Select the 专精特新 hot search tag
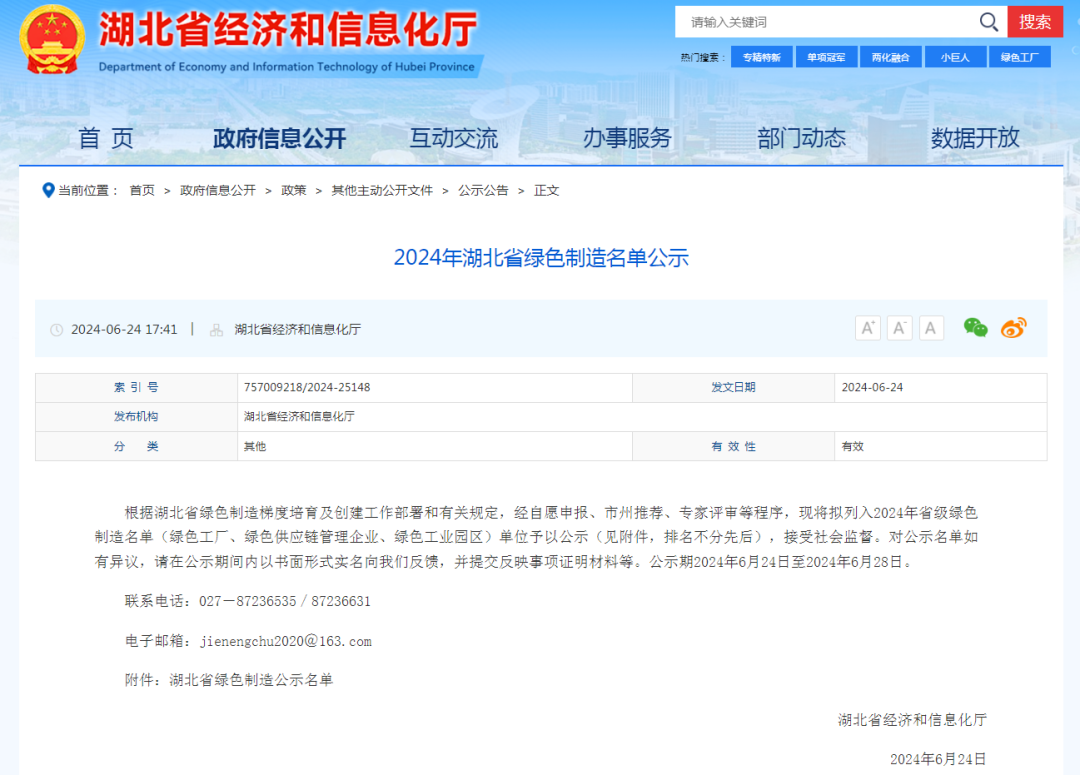Image resolution: width=1080 pixels, height=775 pixels. (761, 56)
